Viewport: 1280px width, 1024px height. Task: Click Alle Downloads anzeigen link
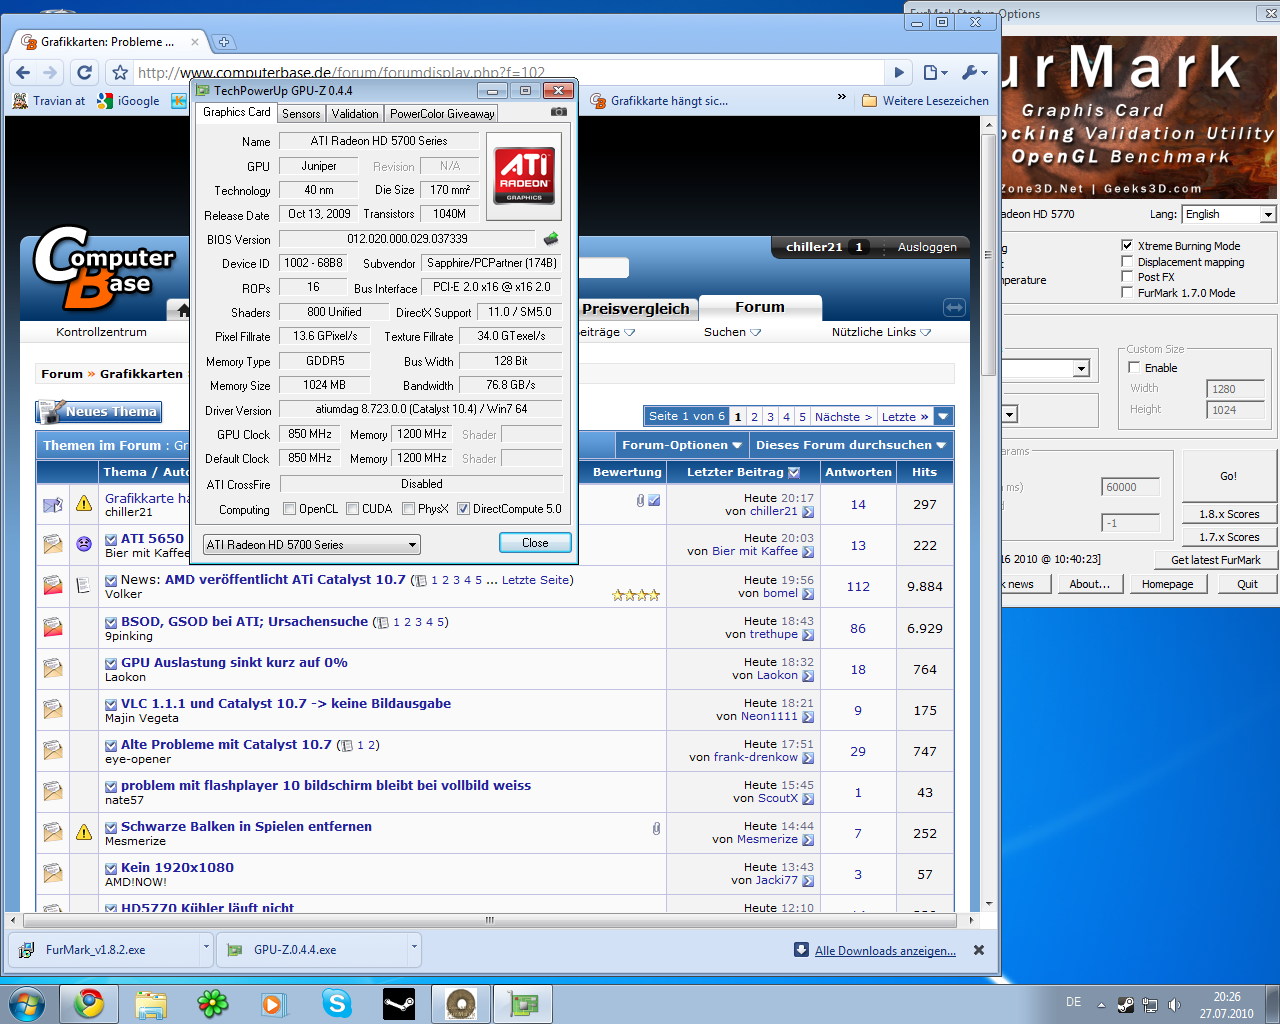(x=885, y=951)
